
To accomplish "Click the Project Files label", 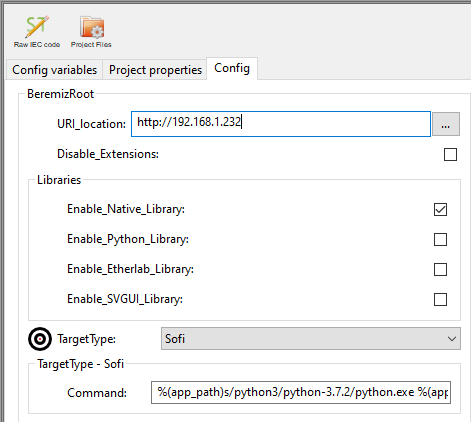I will point(91,45).
